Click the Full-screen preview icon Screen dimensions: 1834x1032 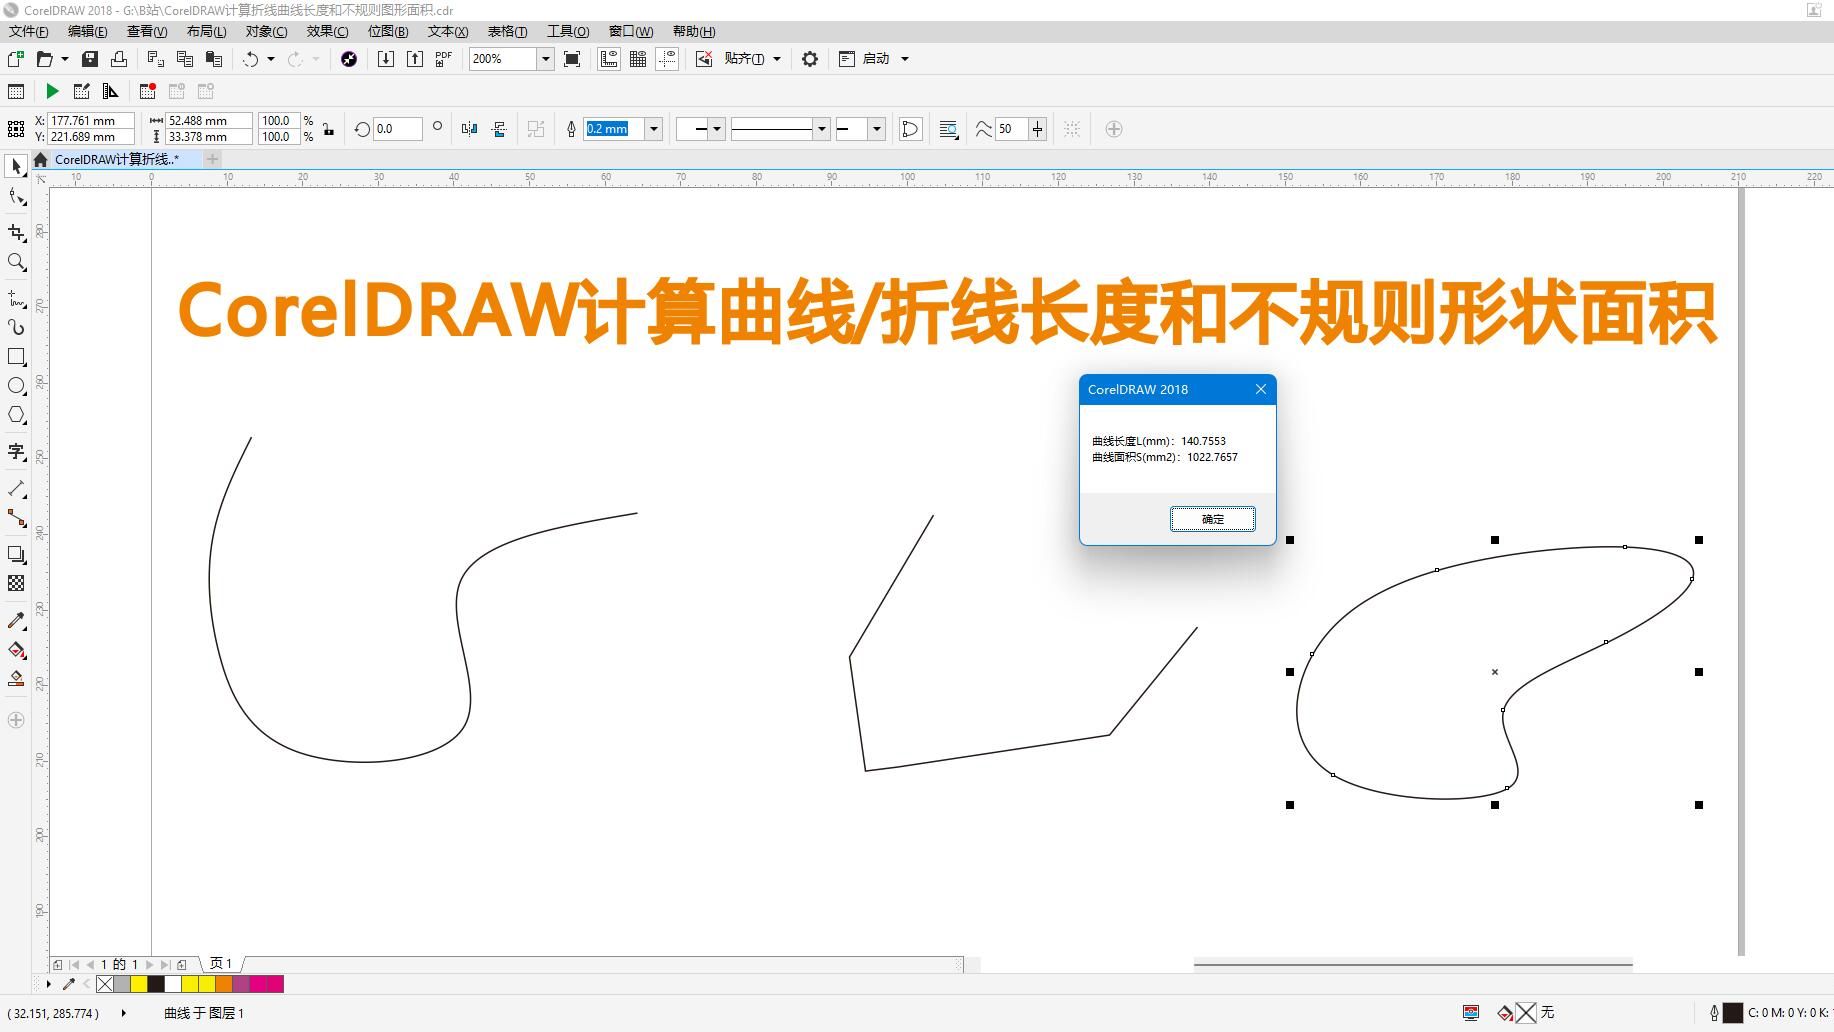click(x=572, y=59)
